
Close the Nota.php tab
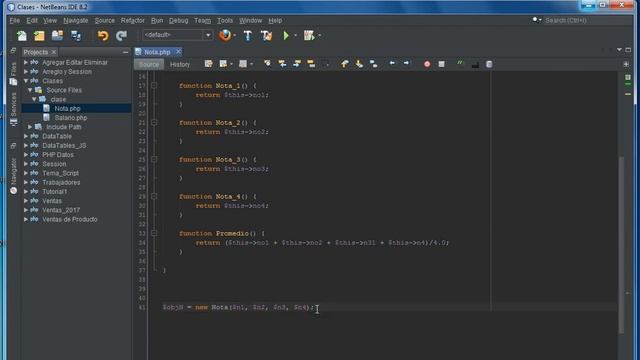click(x=178, y=52)
